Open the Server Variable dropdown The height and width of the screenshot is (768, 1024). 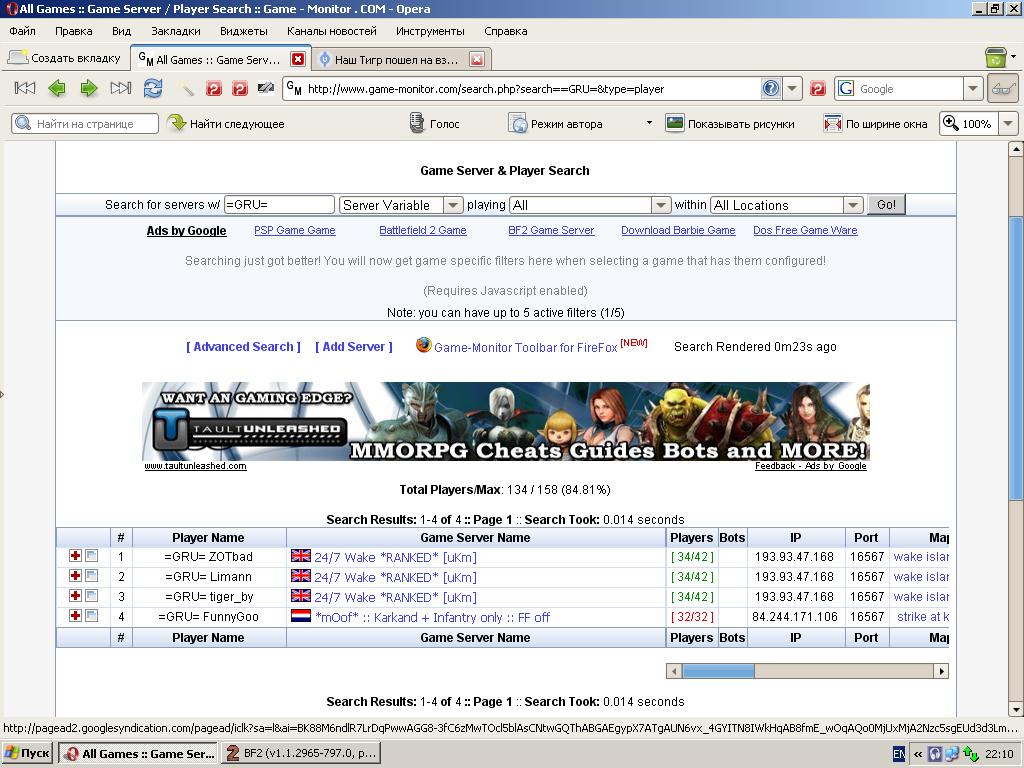tap(453, 205)
